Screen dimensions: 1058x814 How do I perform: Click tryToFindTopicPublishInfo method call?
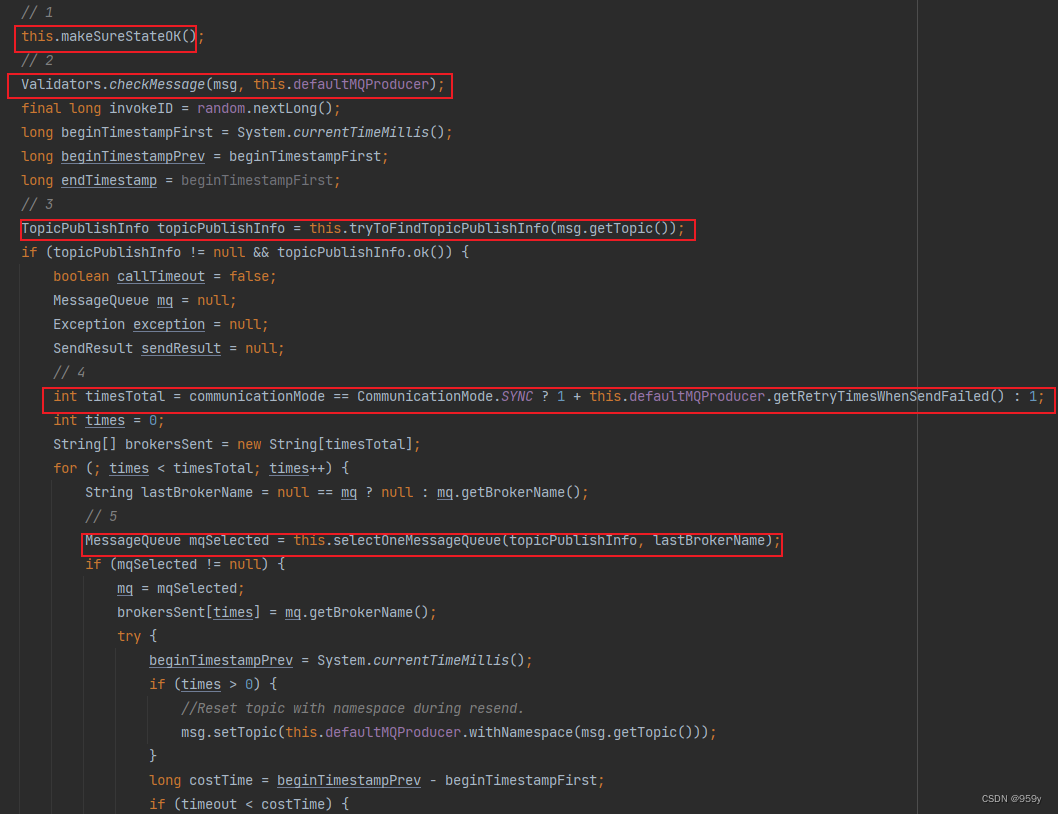pos(513,228)
